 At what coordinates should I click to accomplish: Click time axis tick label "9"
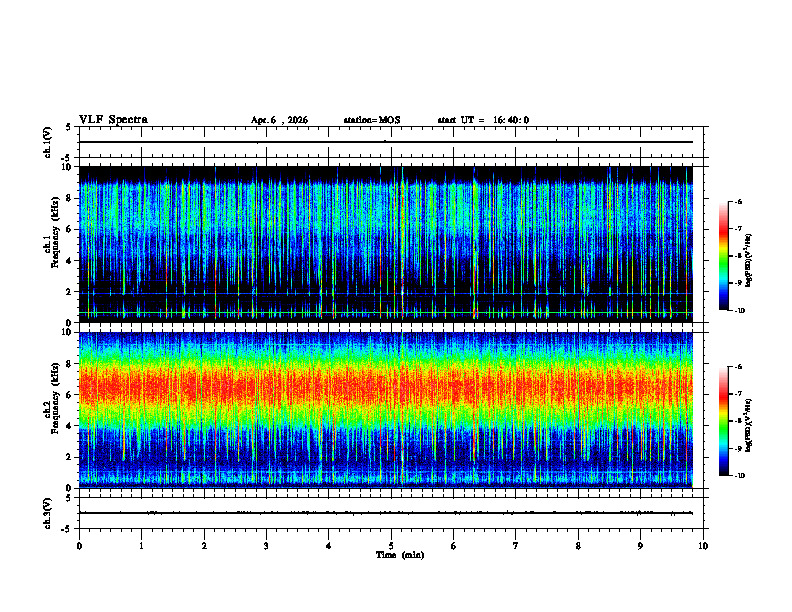[x=640, y=546]
